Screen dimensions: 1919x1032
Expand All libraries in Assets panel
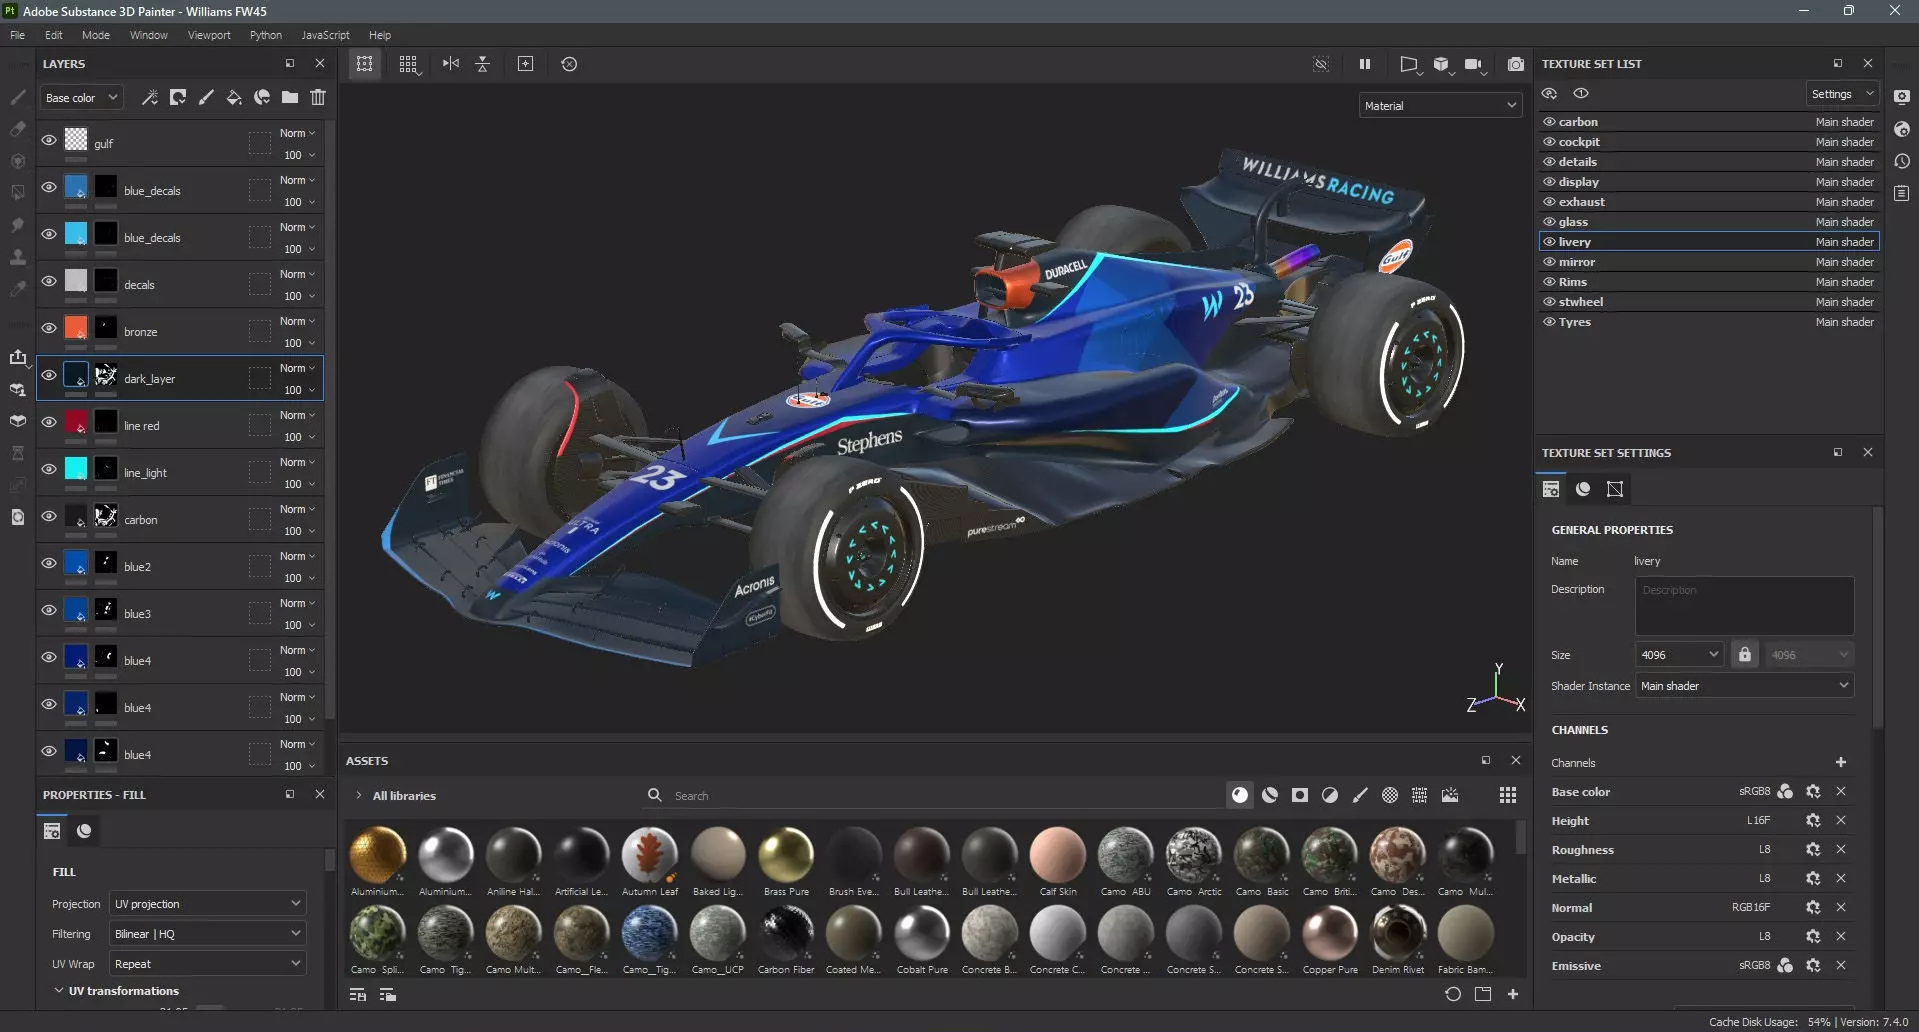[358, 796]
